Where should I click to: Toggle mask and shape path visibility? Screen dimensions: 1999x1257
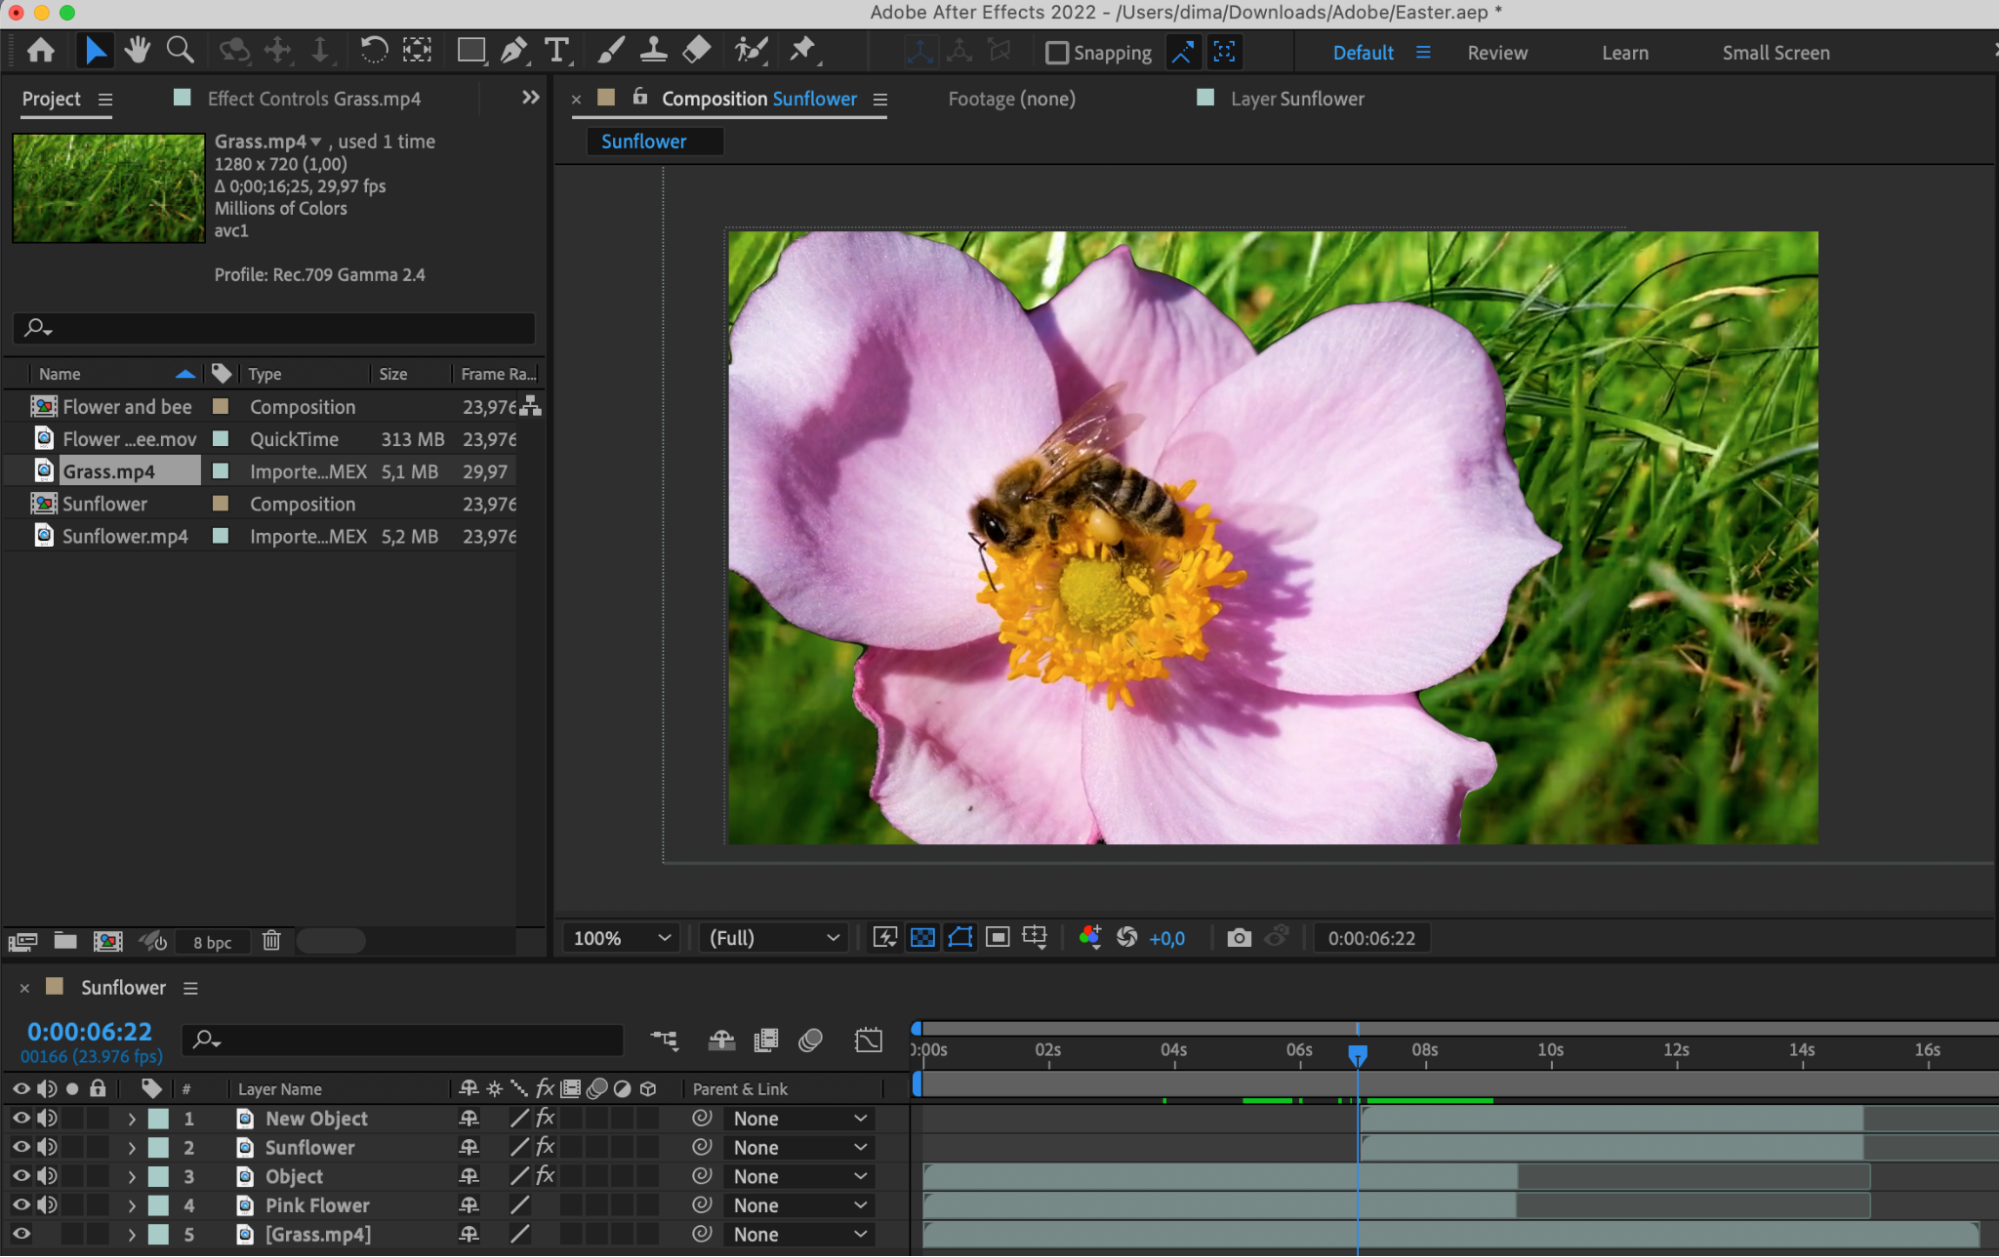960,937
